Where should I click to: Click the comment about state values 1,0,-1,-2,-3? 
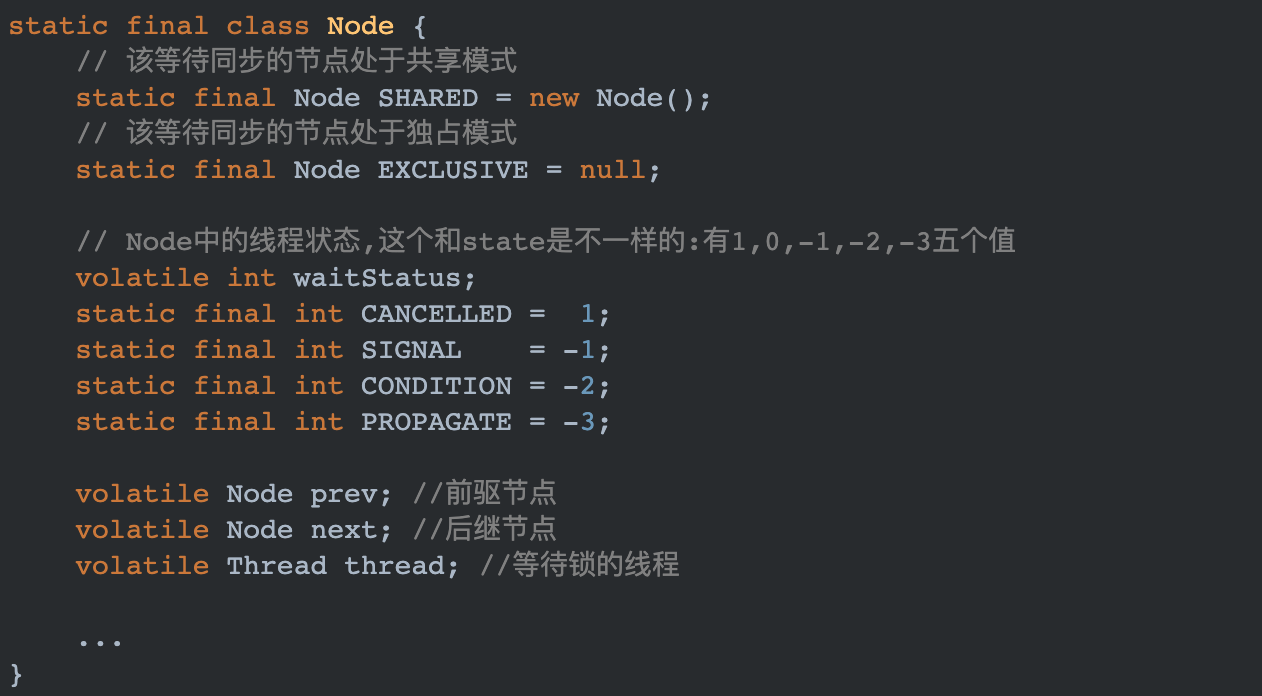click(546, 242)
